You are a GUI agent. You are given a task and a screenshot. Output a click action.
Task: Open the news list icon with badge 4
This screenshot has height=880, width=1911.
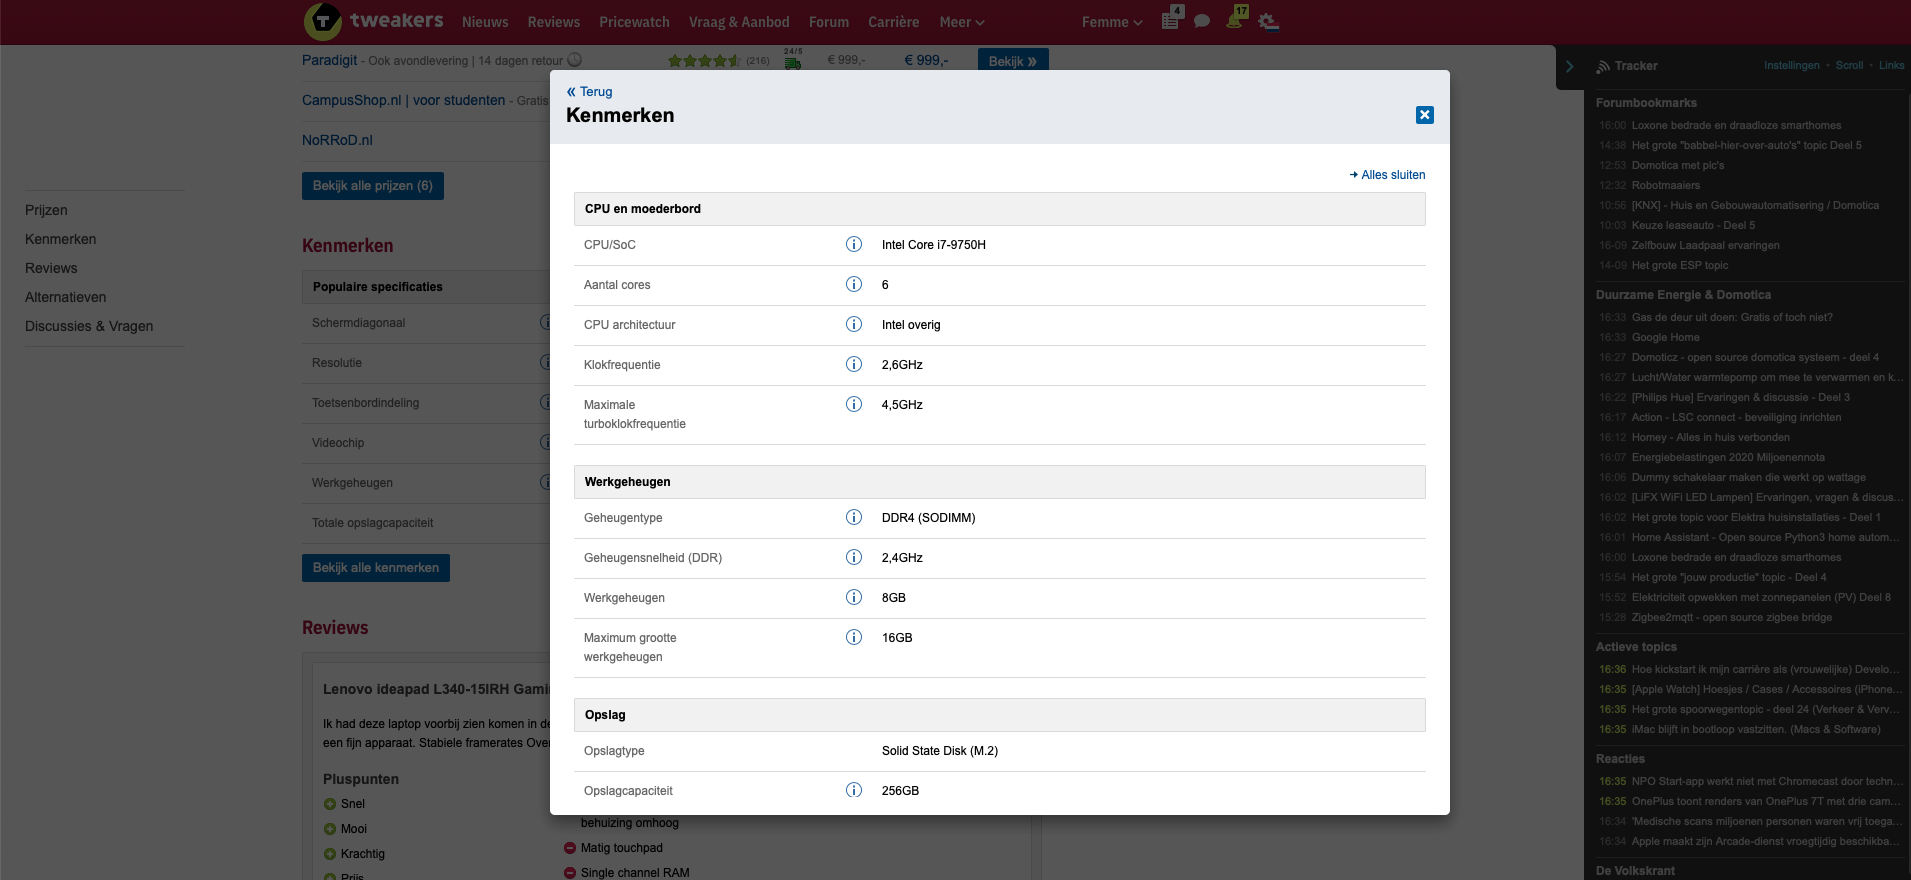coord(1172,18)
